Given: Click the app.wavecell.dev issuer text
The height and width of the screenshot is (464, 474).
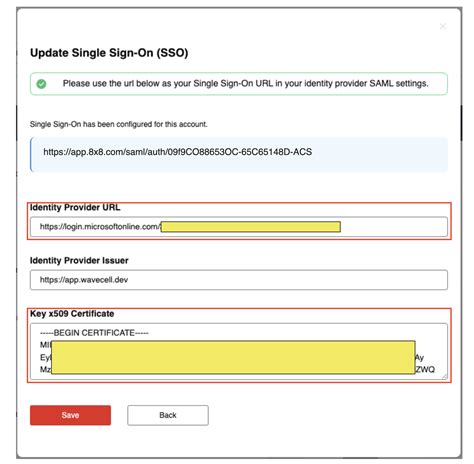Looking at the screenshot, I should (84, 280).
